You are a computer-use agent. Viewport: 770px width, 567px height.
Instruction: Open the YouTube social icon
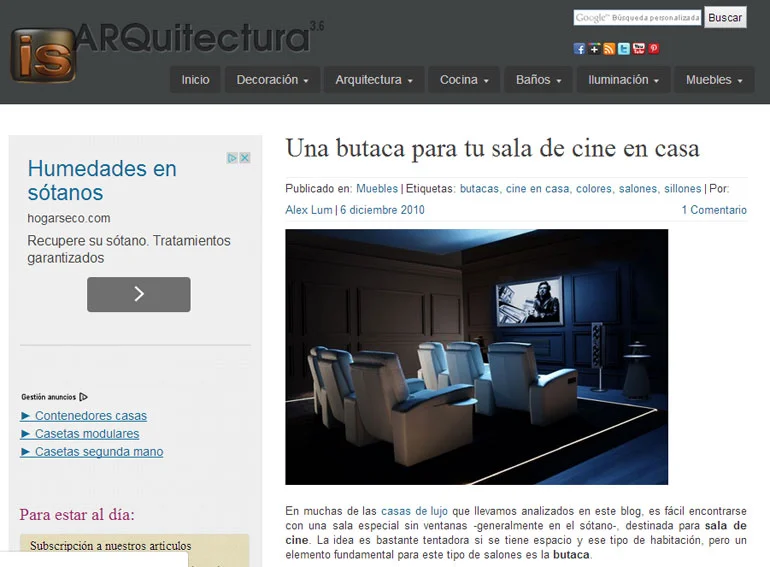pos(638,49)
